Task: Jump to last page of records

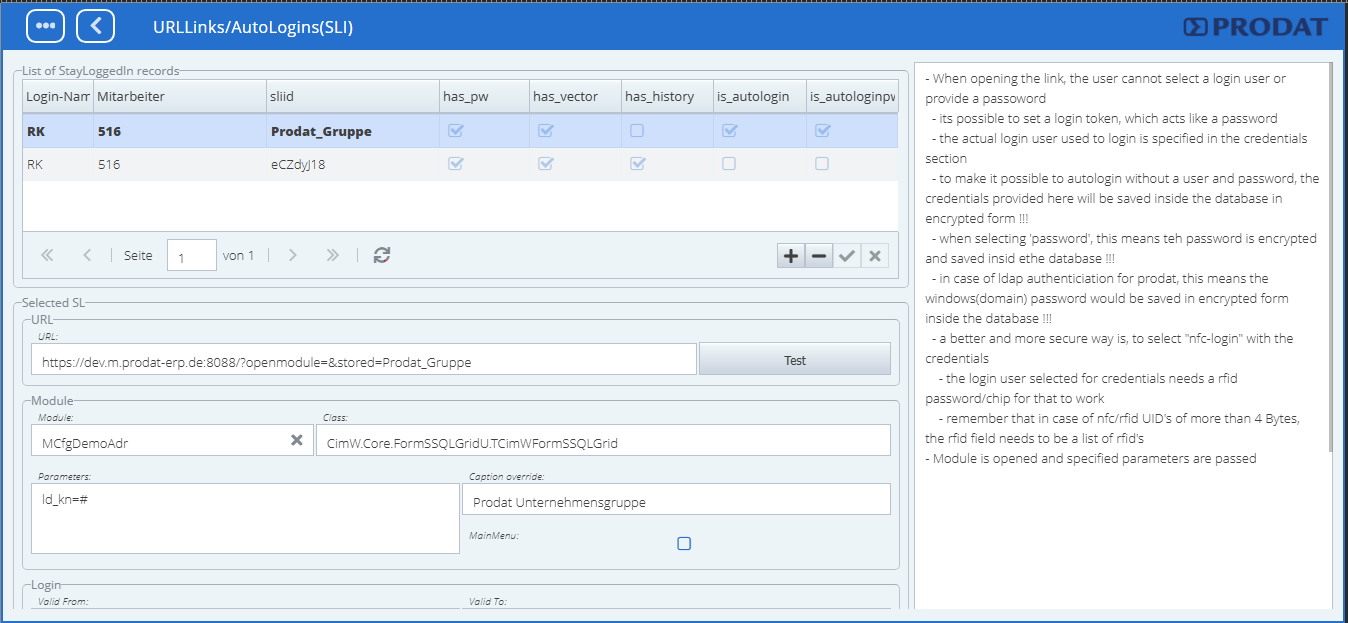Action: 332,256
